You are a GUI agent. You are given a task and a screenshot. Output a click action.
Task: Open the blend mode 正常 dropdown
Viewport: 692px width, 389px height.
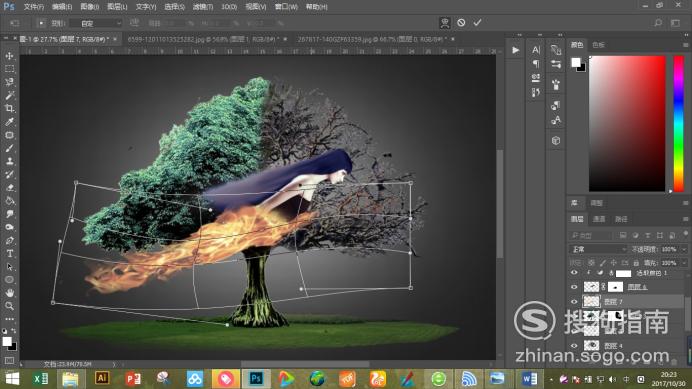coord(598,249)
